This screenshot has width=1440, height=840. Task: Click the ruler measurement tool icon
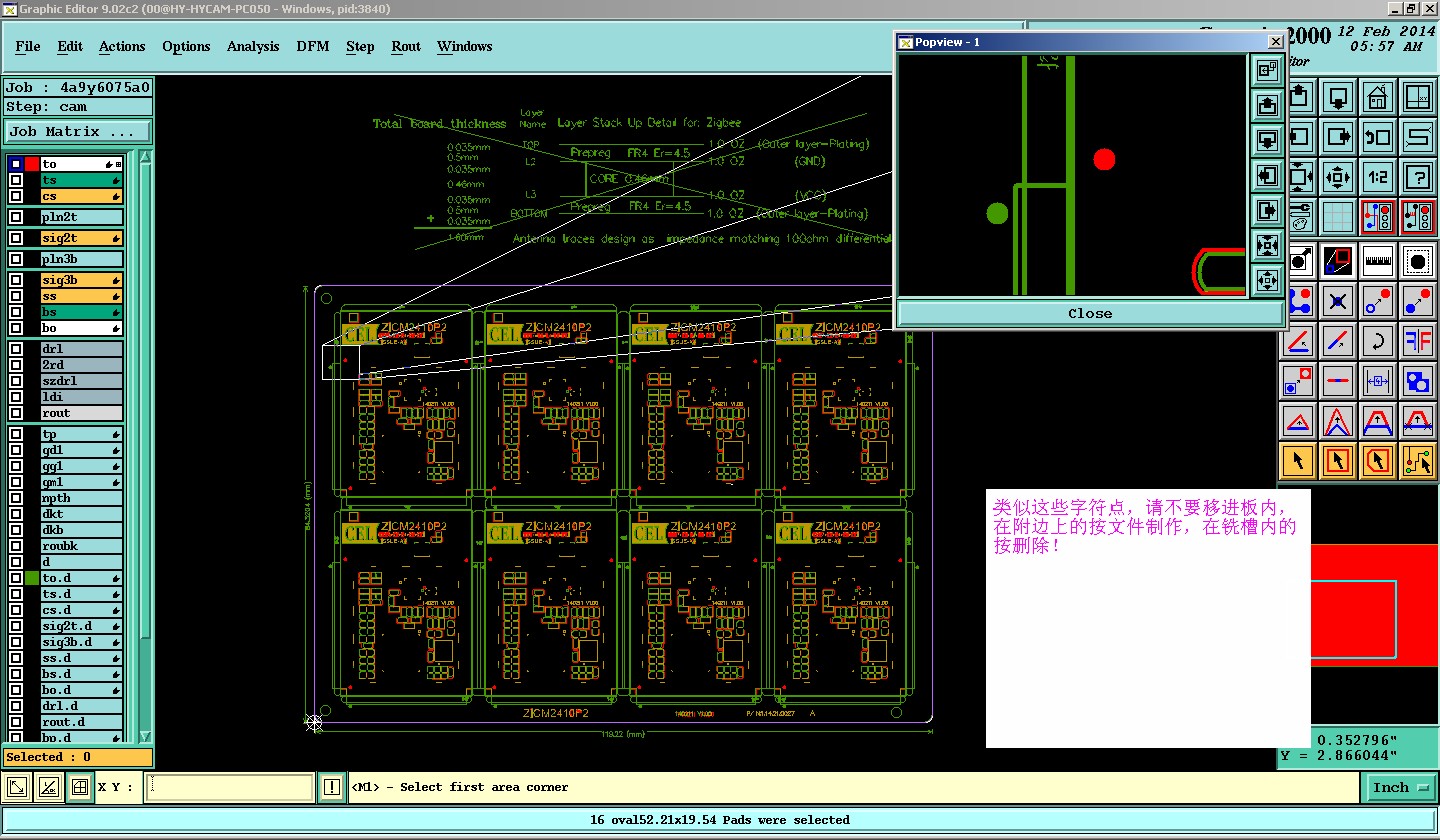[x=1378, y=262]
